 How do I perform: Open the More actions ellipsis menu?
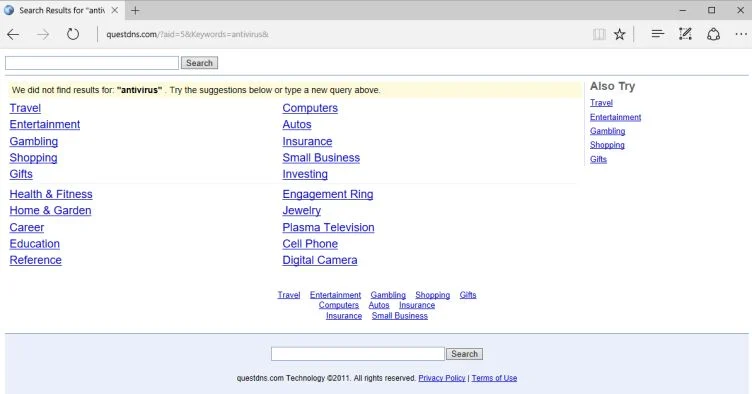point(741,34)
